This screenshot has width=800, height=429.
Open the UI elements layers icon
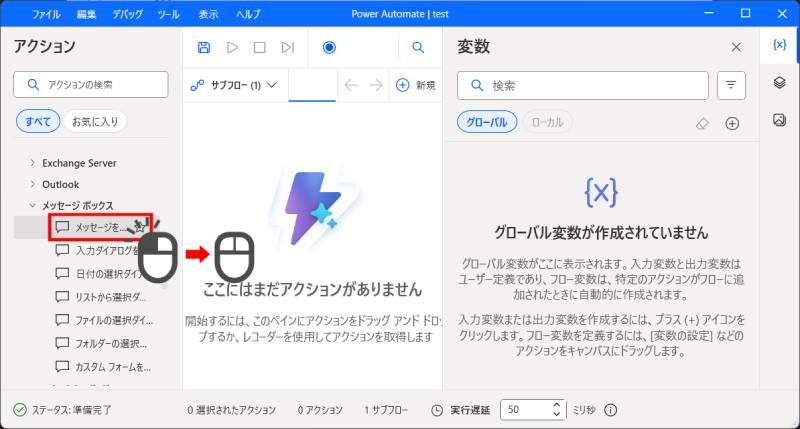pyautogui.click(x=780, y=82)
